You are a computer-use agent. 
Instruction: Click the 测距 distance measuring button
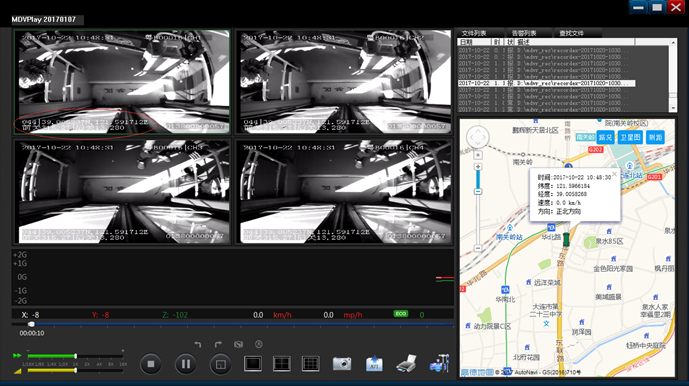click(x=655, y=137)
